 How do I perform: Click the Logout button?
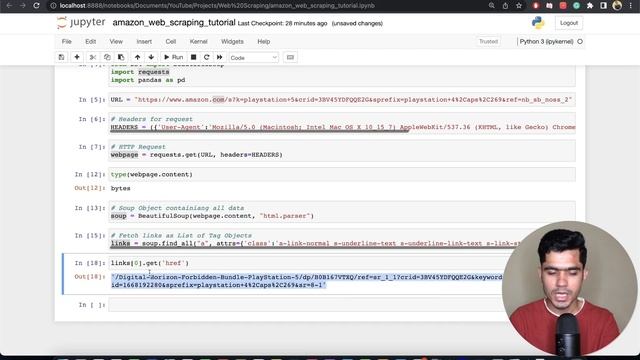click(569, 23)
